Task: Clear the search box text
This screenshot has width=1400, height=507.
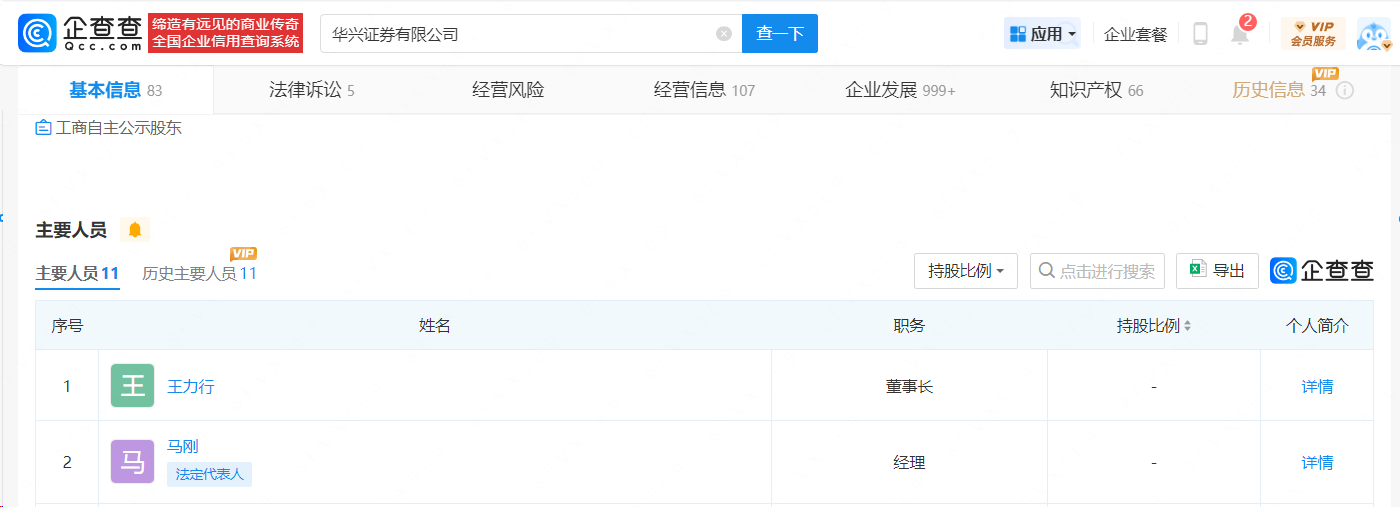Action: click(724, 34)
